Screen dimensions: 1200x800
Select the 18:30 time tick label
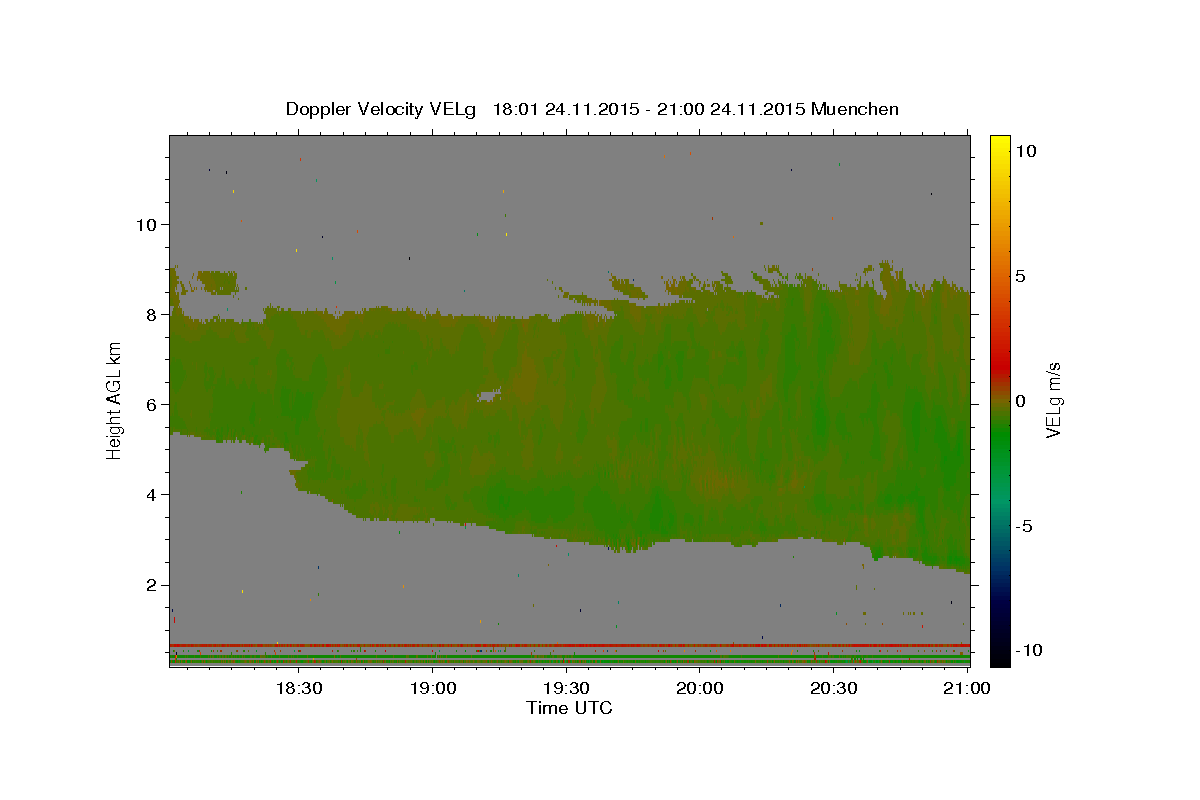(298, 688)
